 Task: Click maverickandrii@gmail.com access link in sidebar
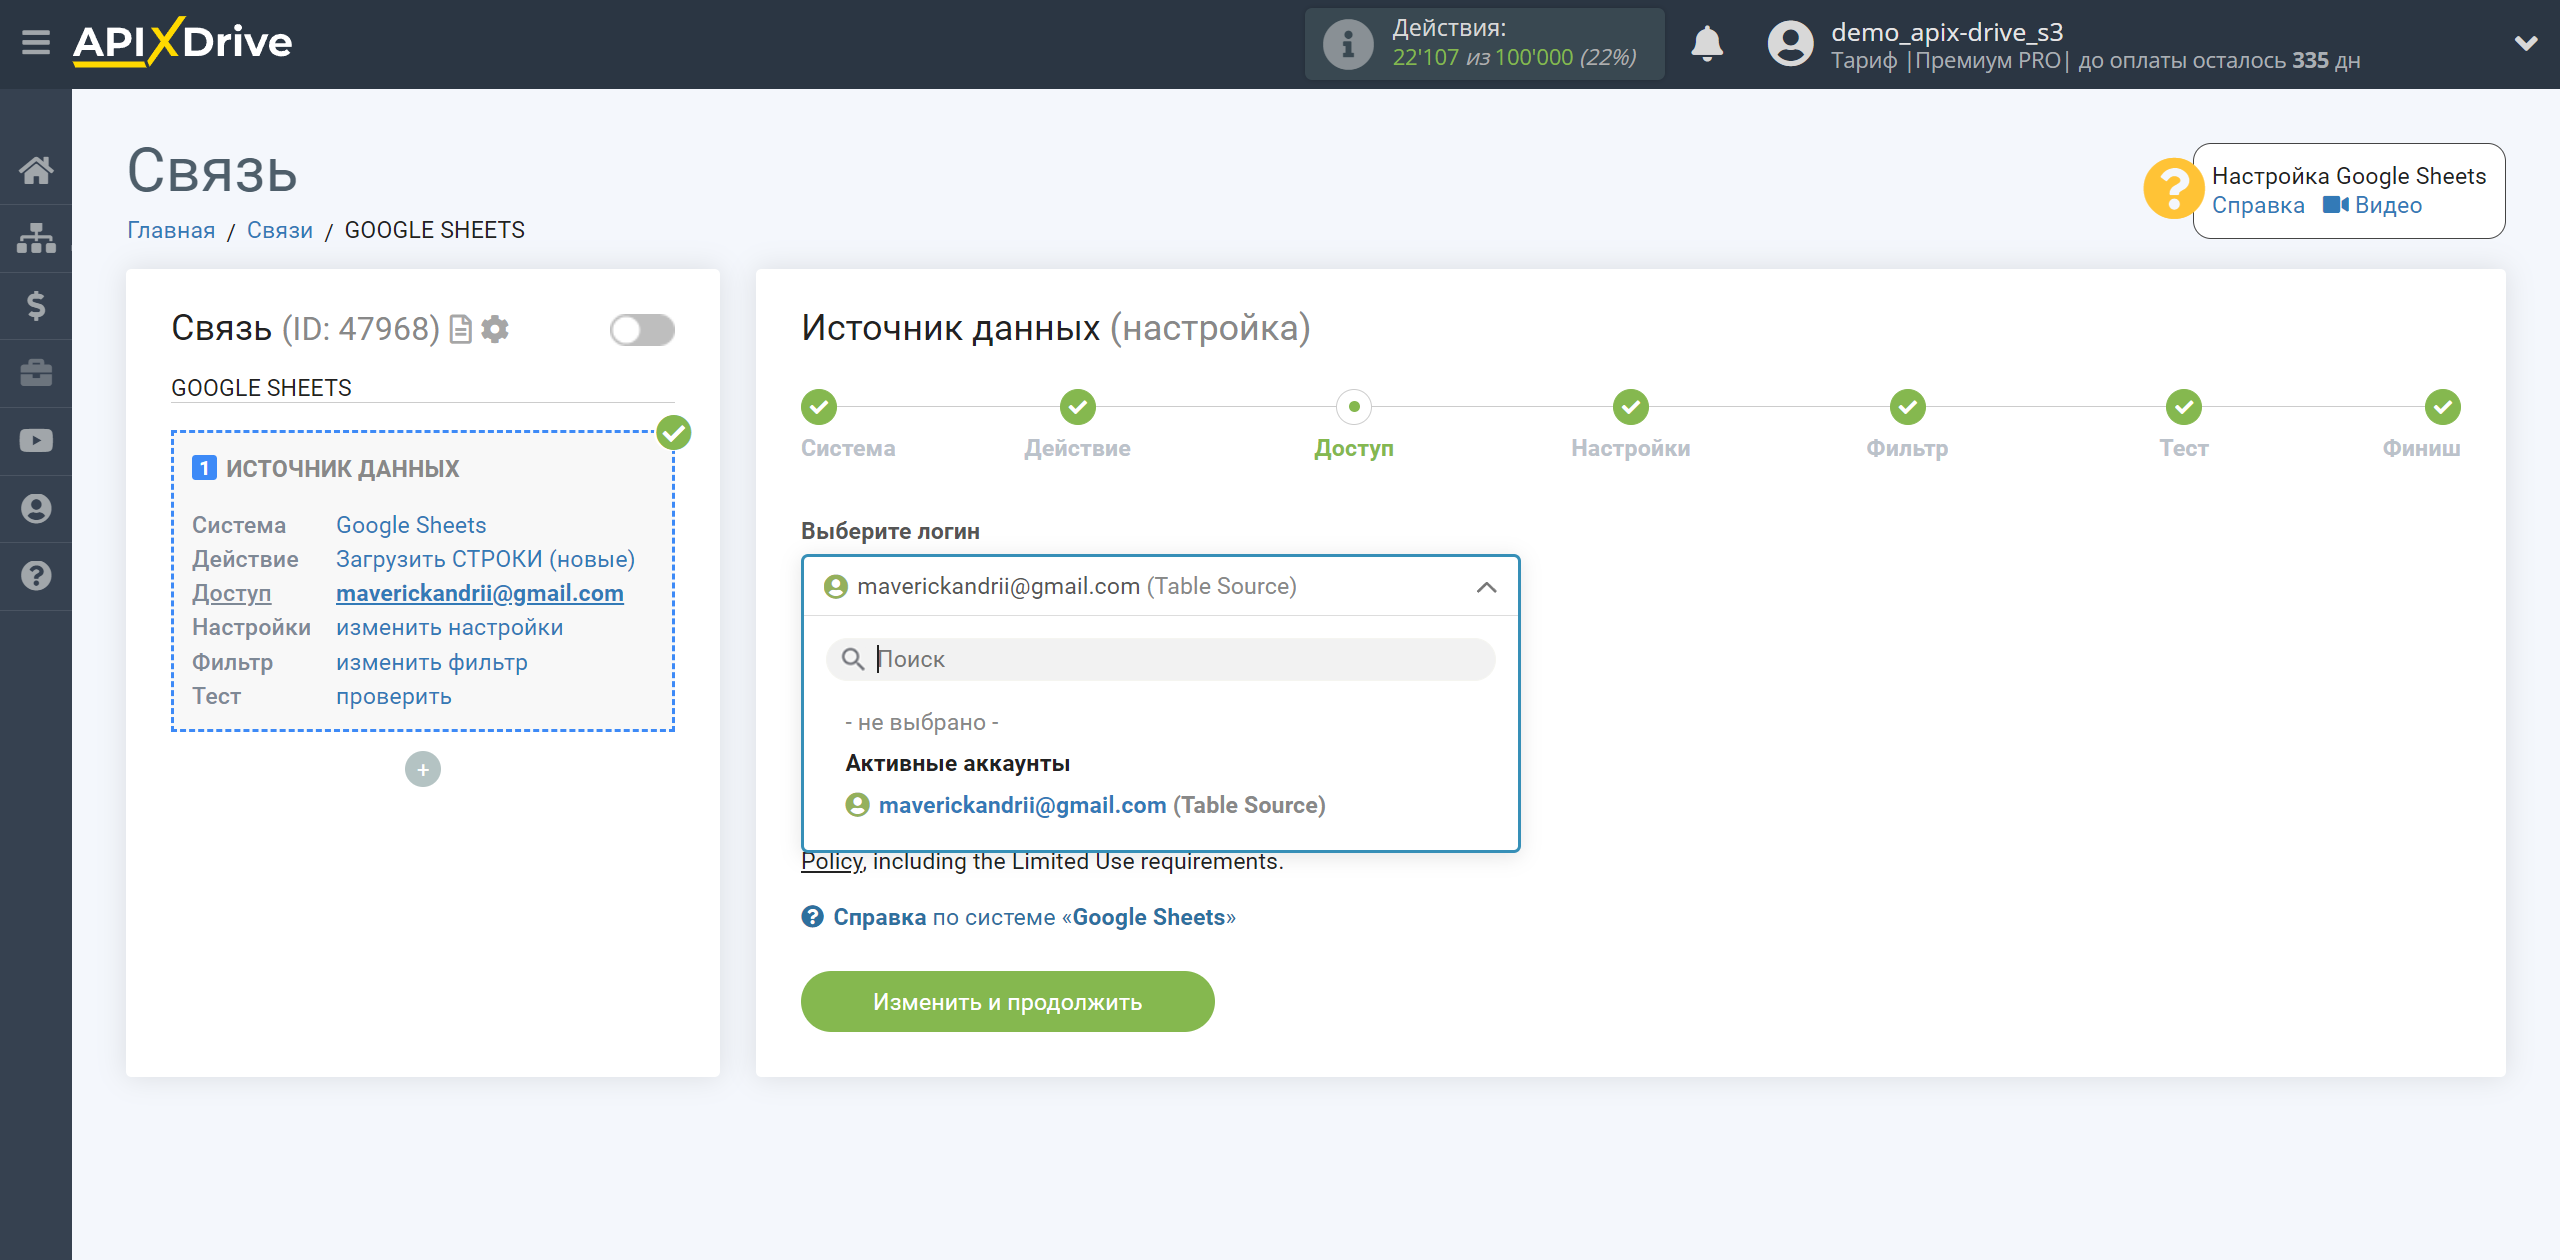[x=480, y=593]
